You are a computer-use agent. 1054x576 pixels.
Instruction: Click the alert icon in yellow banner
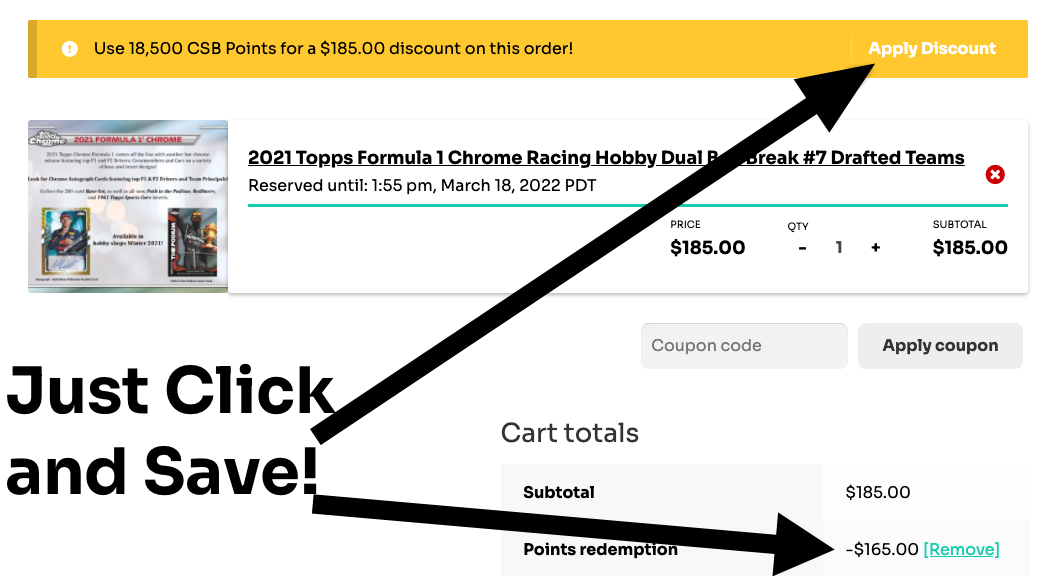pyautogui.click(x=69, y=49)
